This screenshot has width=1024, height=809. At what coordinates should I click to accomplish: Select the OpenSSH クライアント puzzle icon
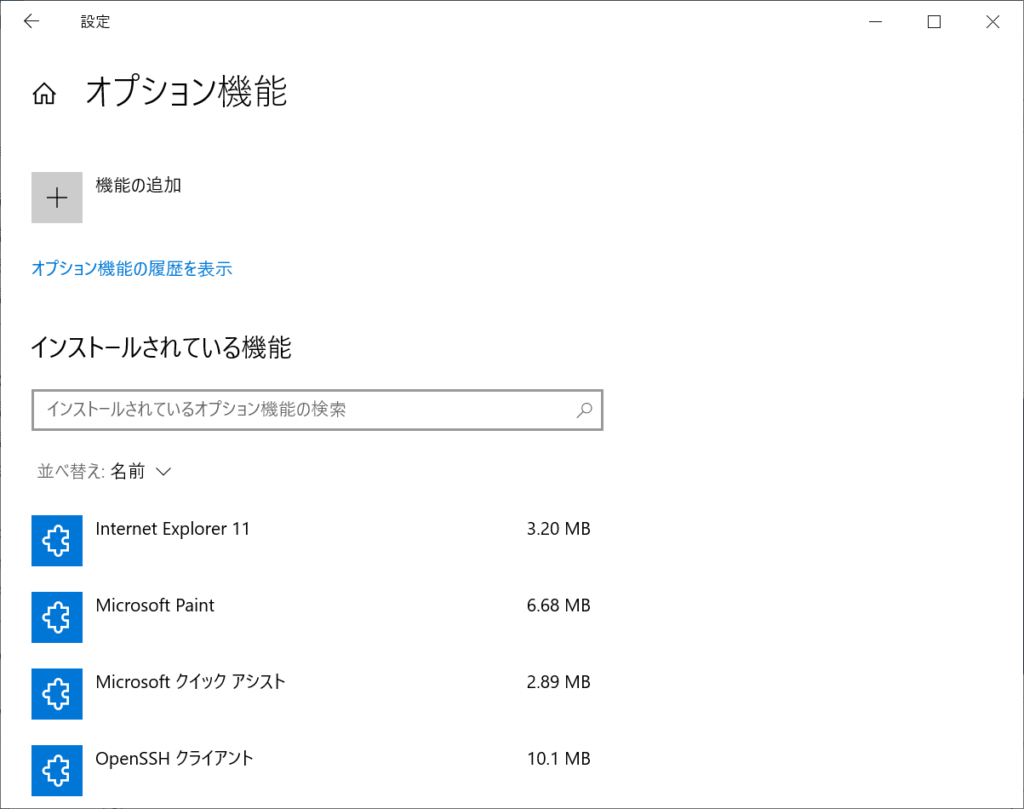[57, 770]
